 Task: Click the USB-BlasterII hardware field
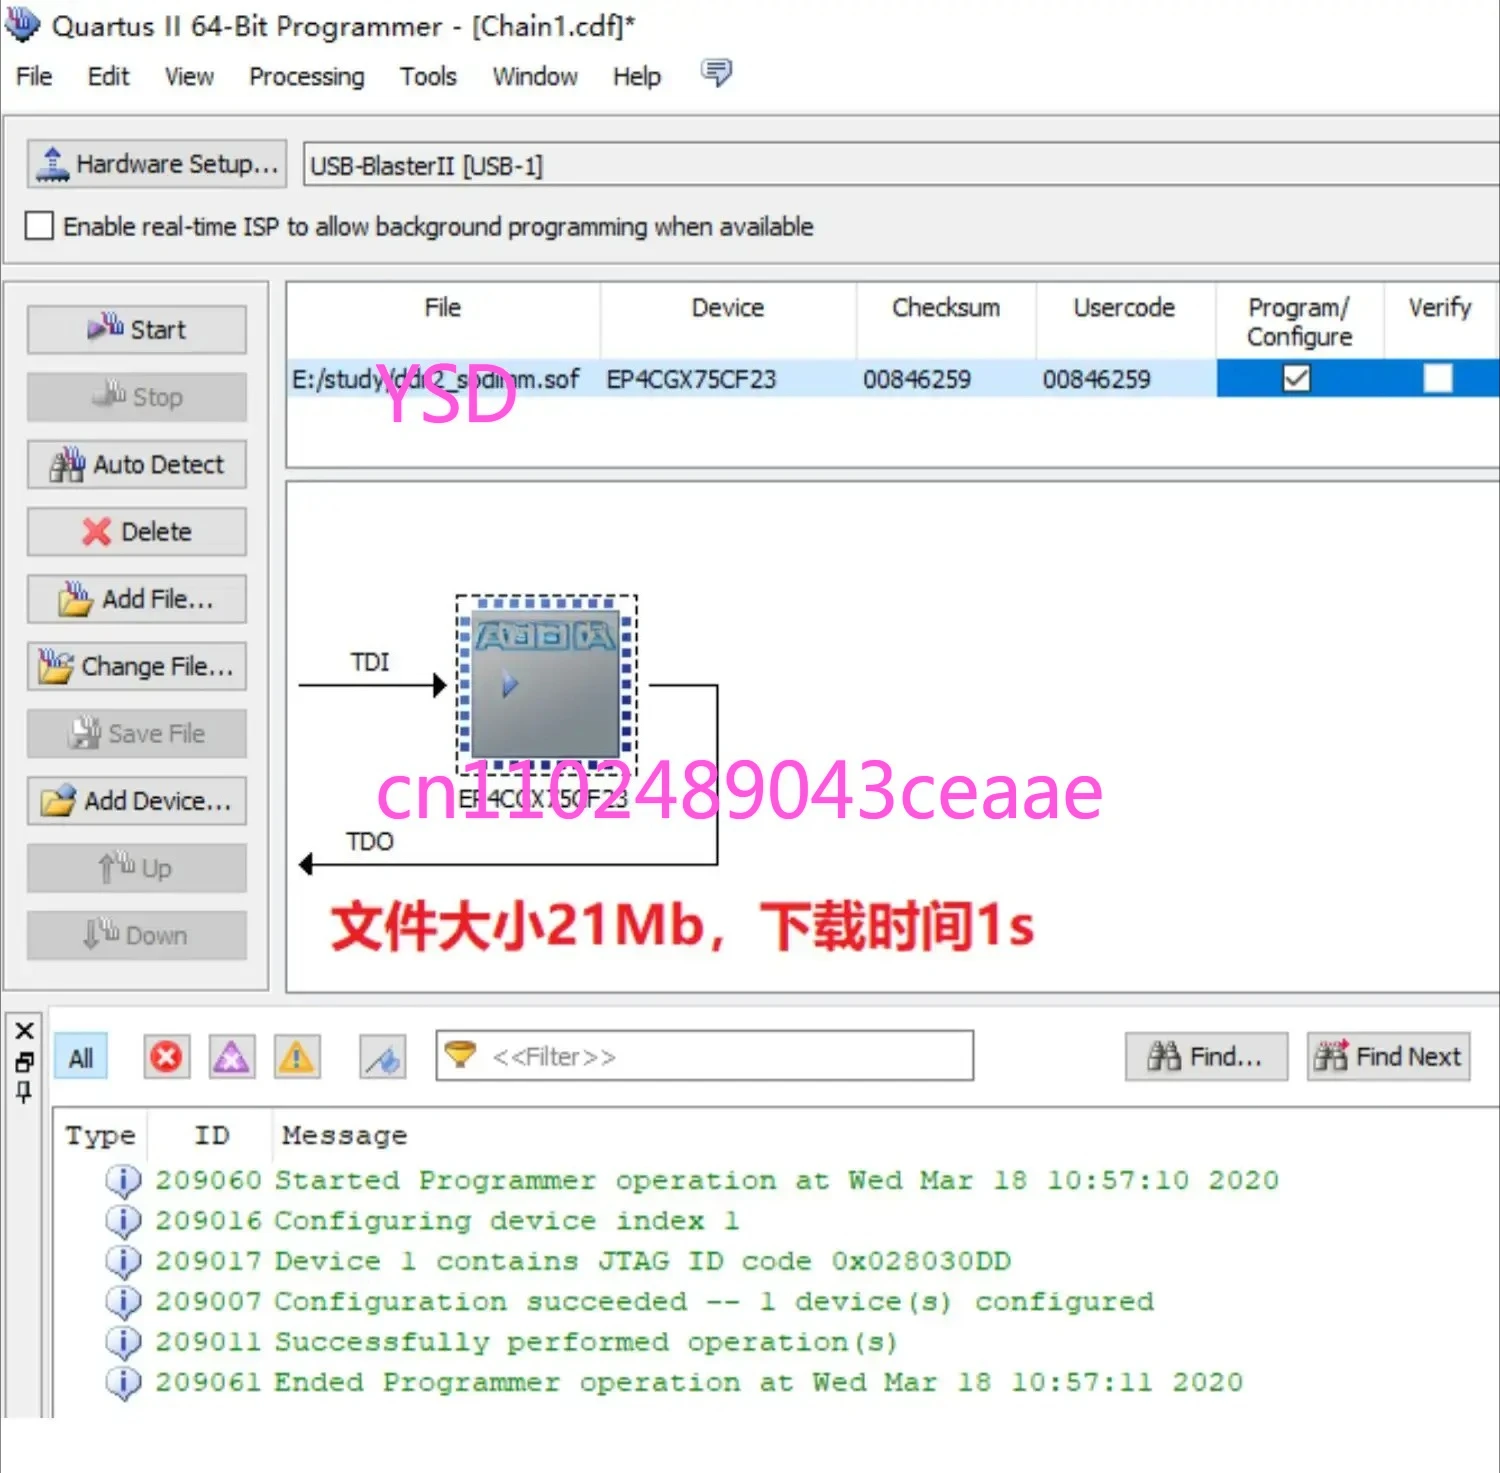tap(900, 165)
